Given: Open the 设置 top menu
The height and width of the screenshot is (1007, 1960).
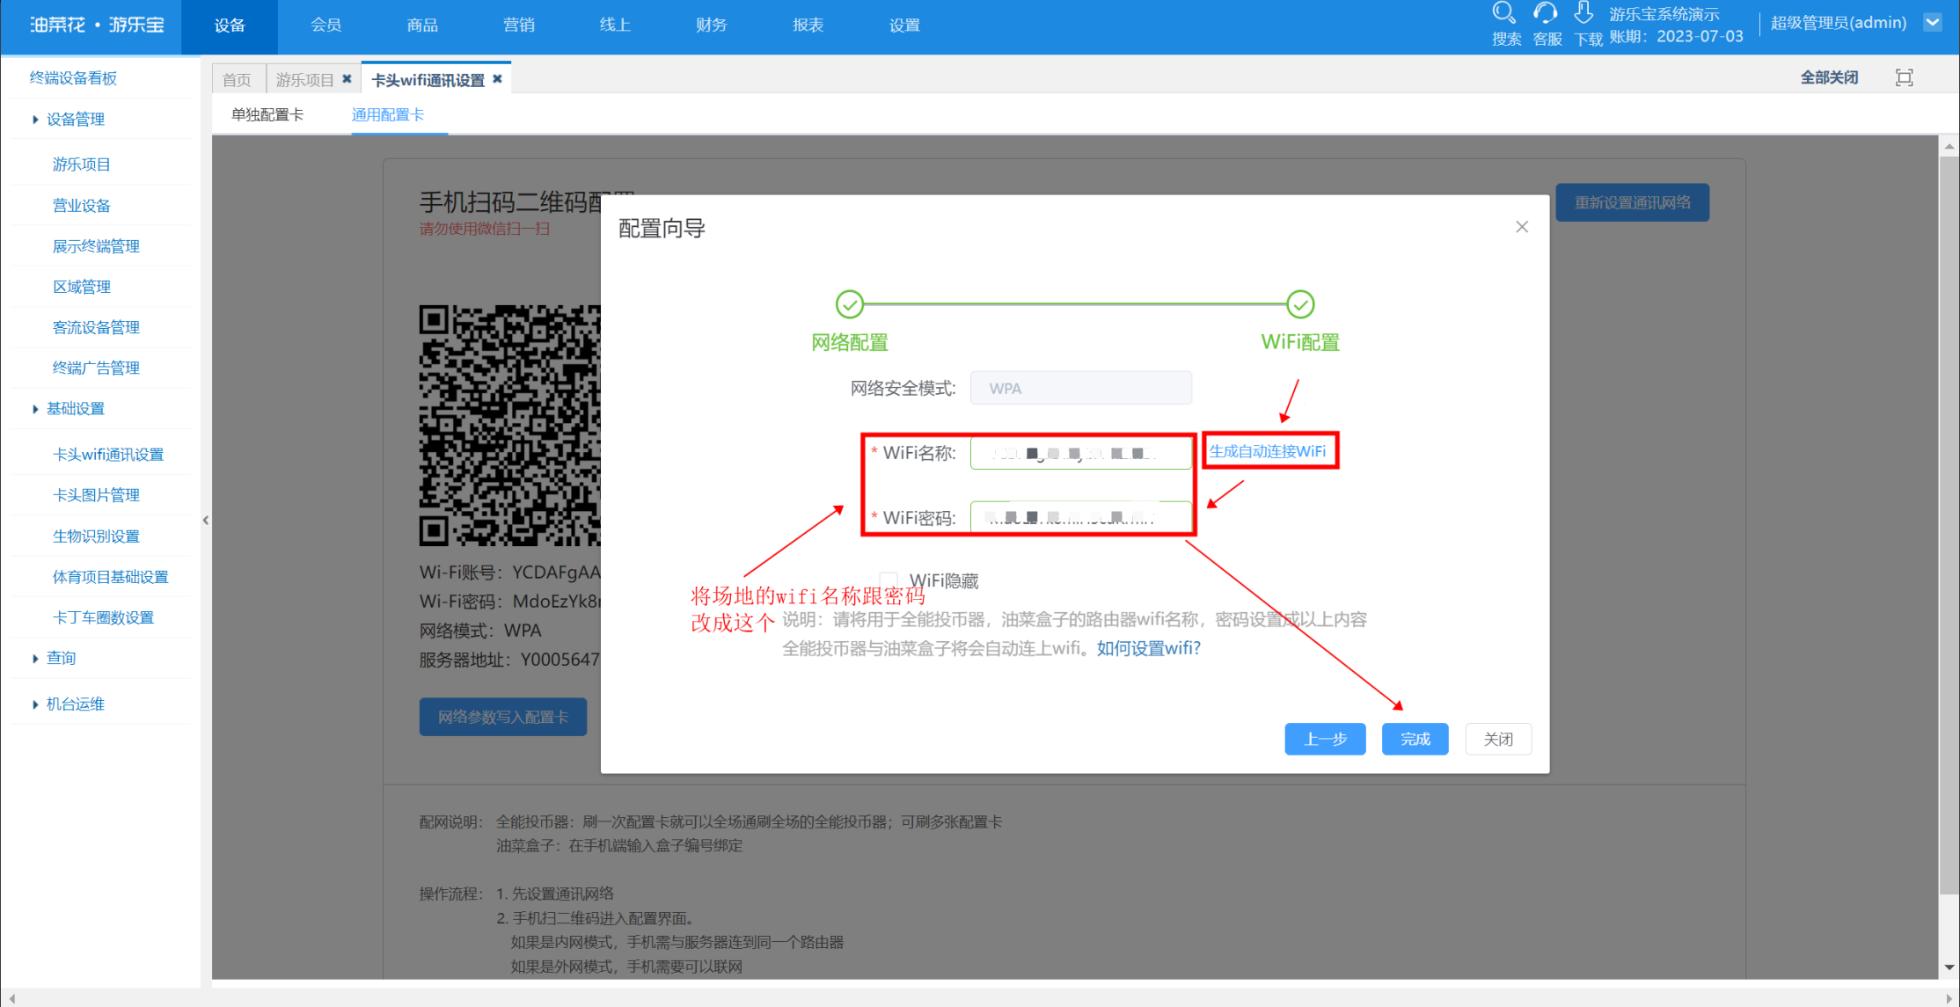Looking at the screenshot, I should pos(904,25).
